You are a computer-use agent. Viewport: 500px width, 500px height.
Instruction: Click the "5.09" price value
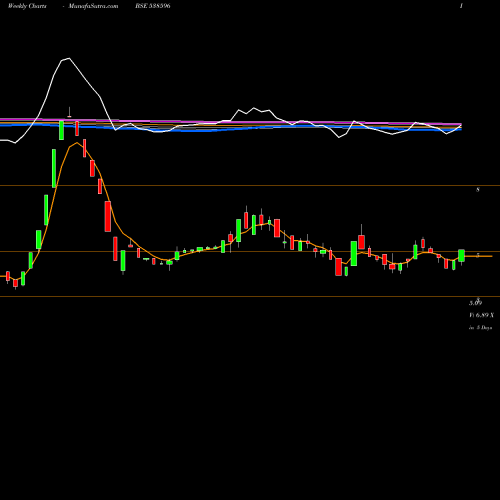point(476,303)
